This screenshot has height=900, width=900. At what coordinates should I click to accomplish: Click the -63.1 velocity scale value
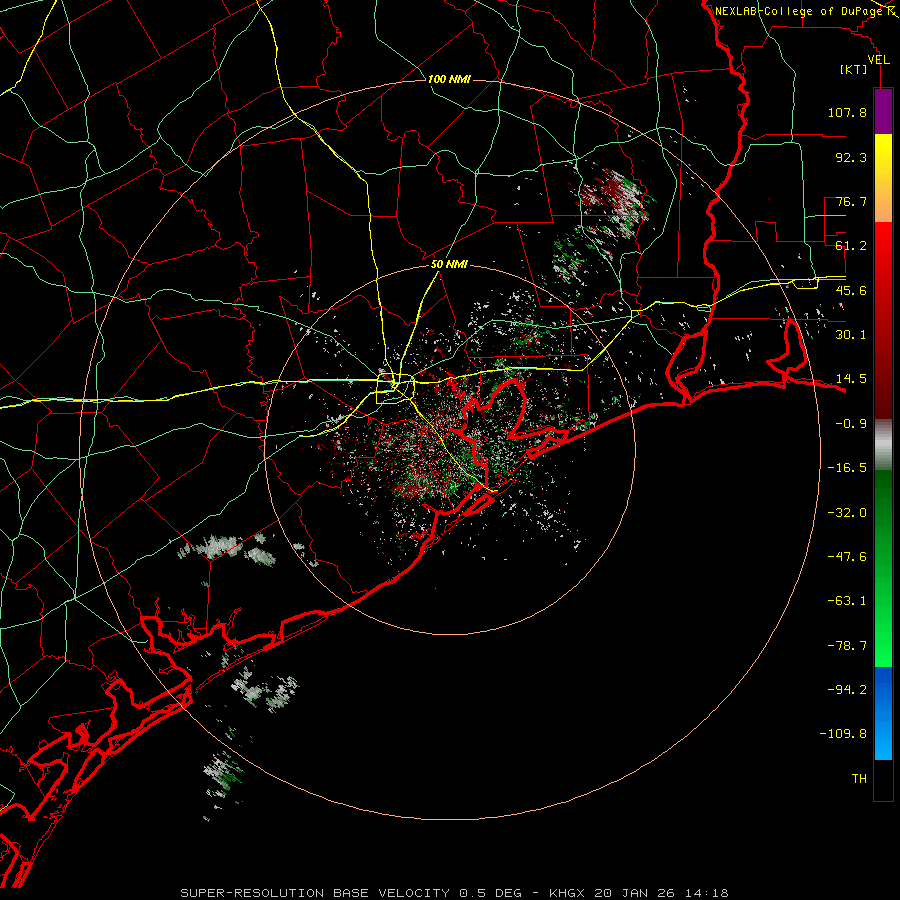click(x=847, y=601)
